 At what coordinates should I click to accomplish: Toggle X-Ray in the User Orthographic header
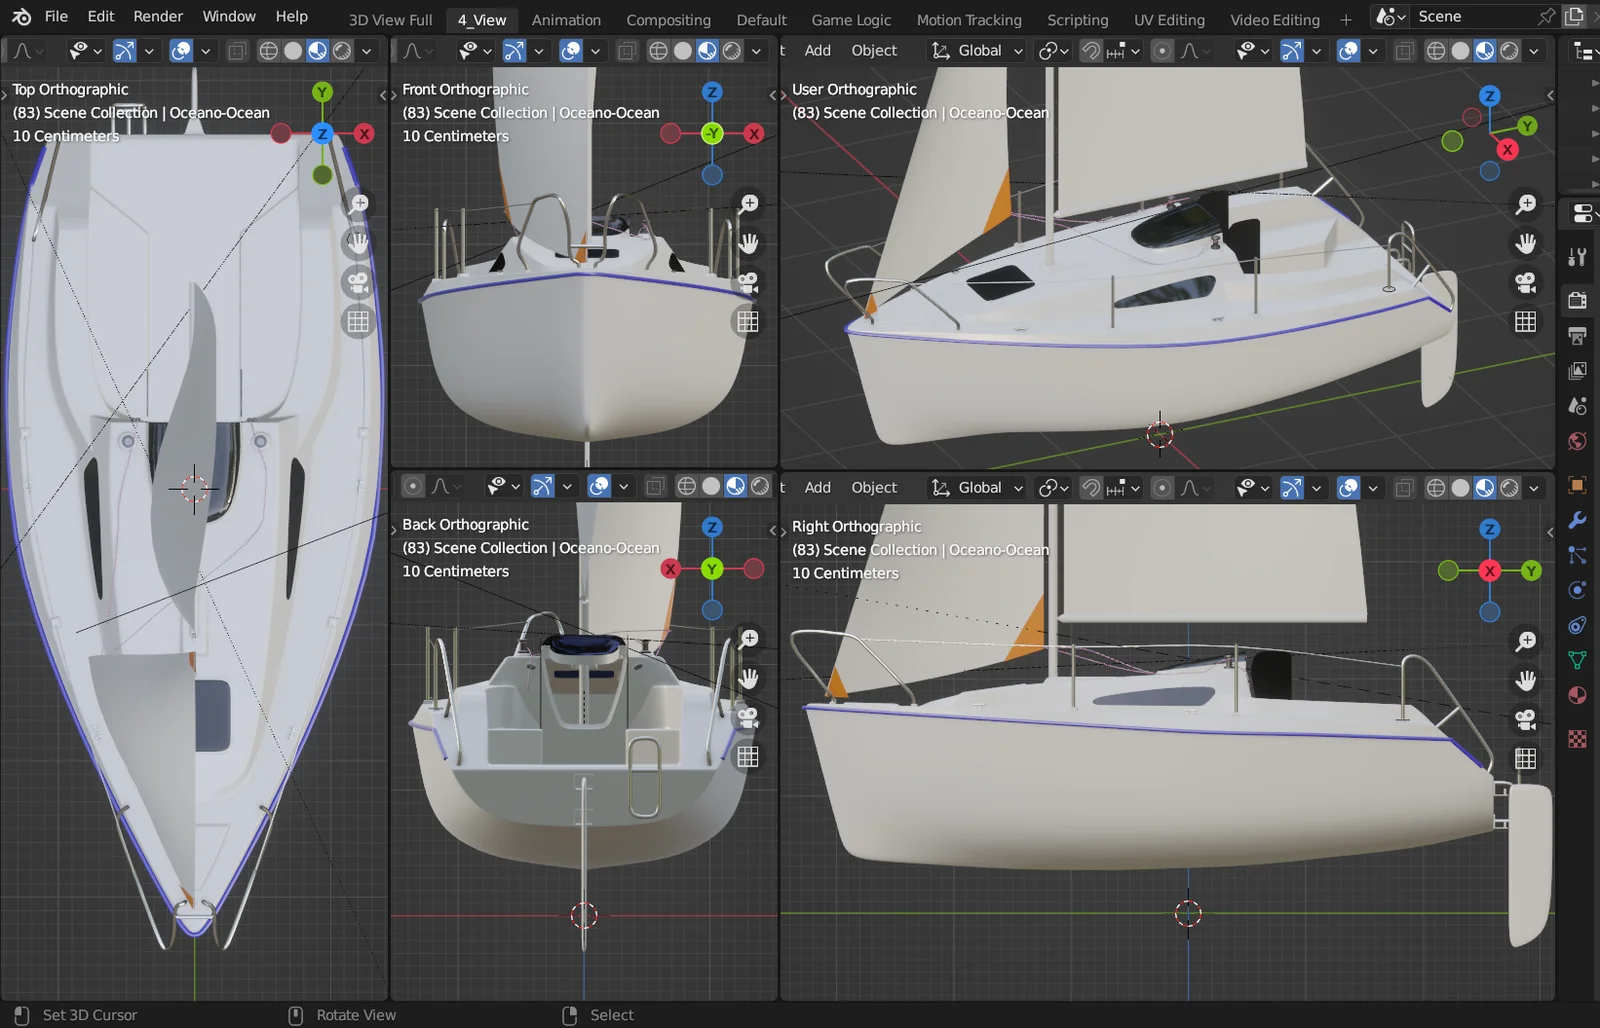point(1403,50)
